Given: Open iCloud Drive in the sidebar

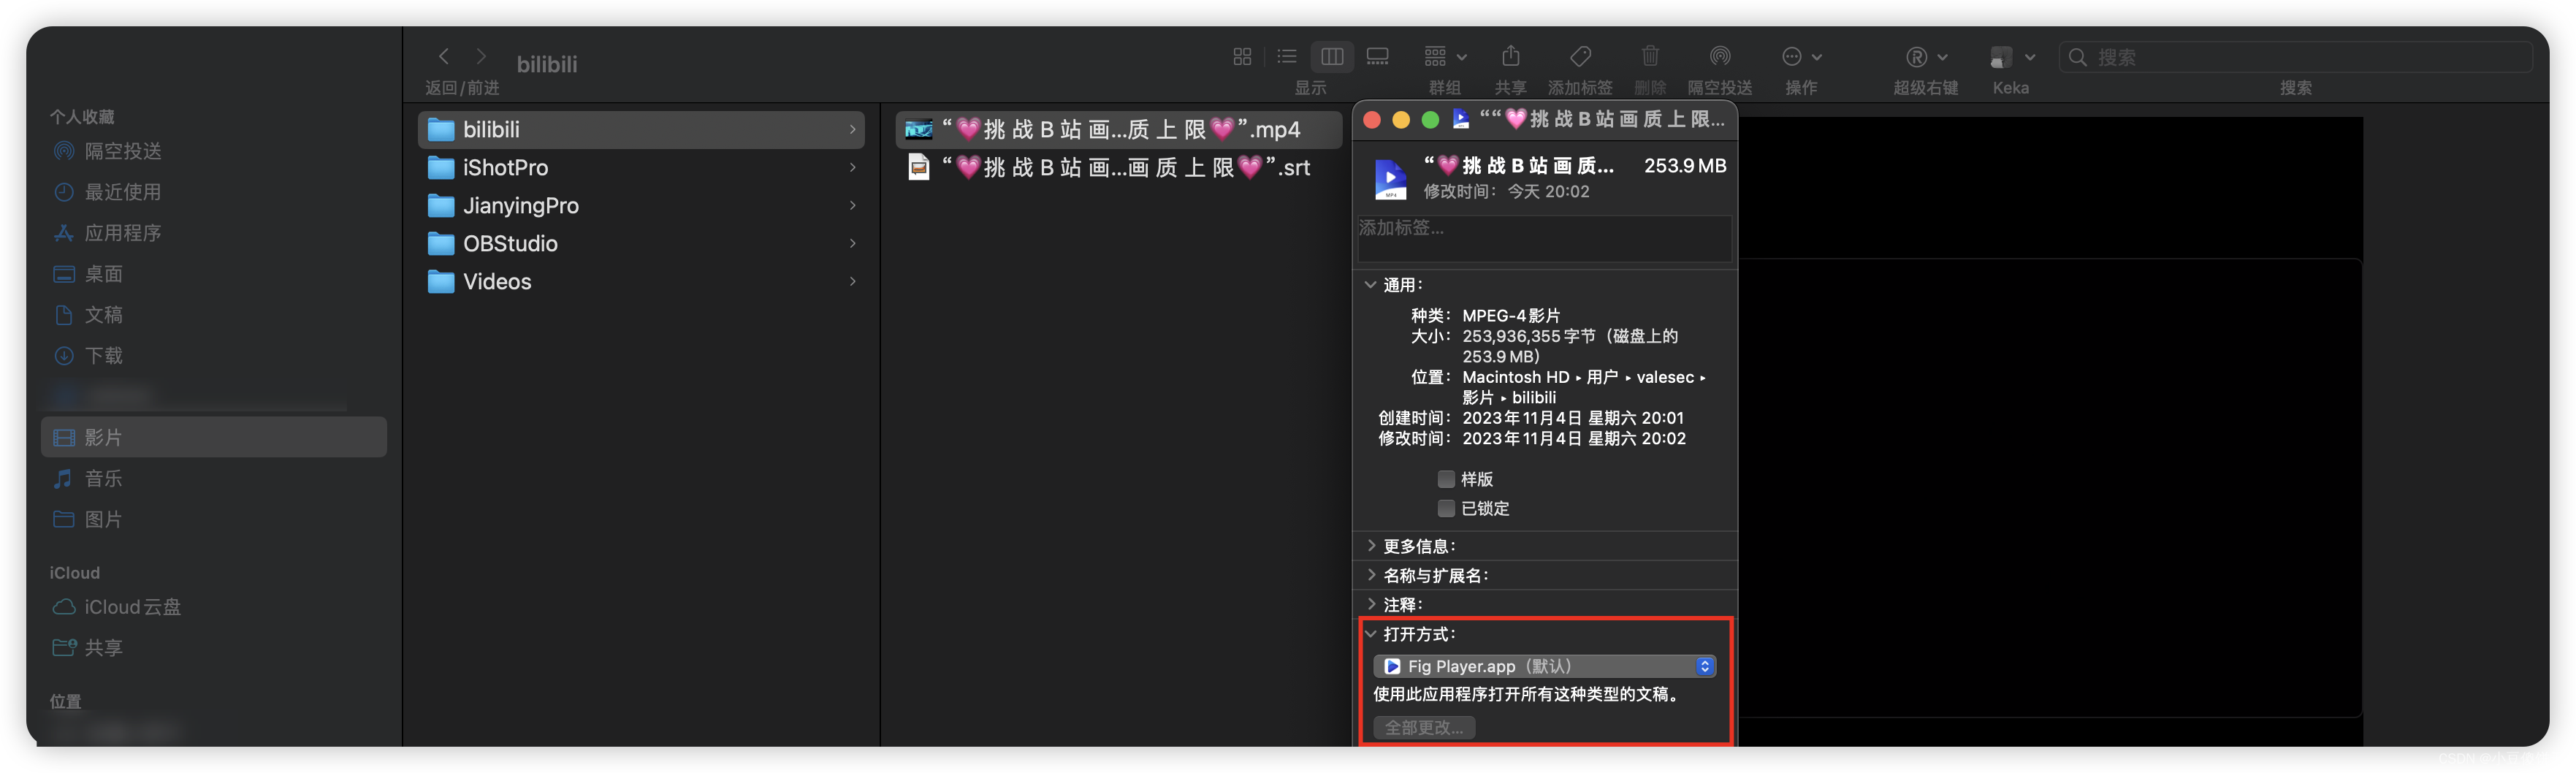Looking at the screenshot, I should pyautogui.click(x=213, y=607).
